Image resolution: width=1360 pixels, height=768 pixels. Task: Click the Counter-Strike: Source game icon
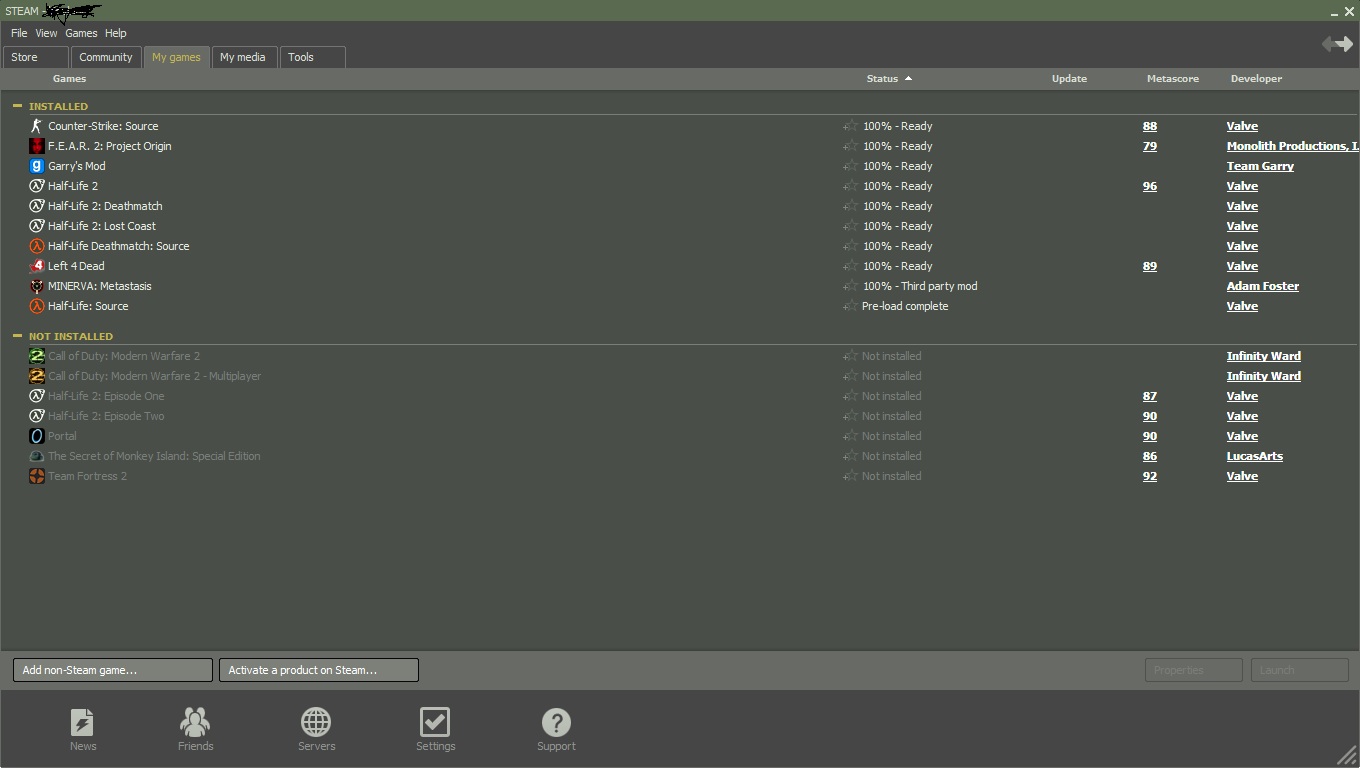click(37, 126)
